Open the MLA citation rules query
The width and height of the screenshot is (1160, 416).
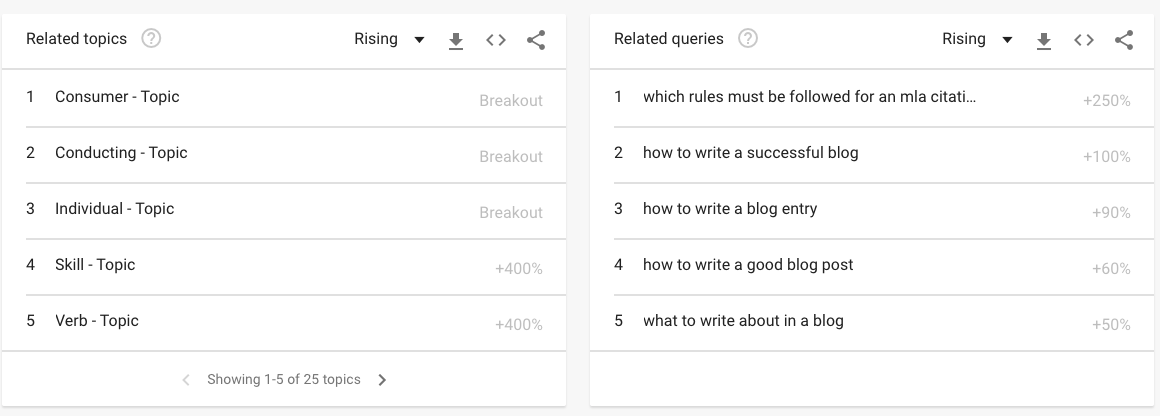click(809, 97)
